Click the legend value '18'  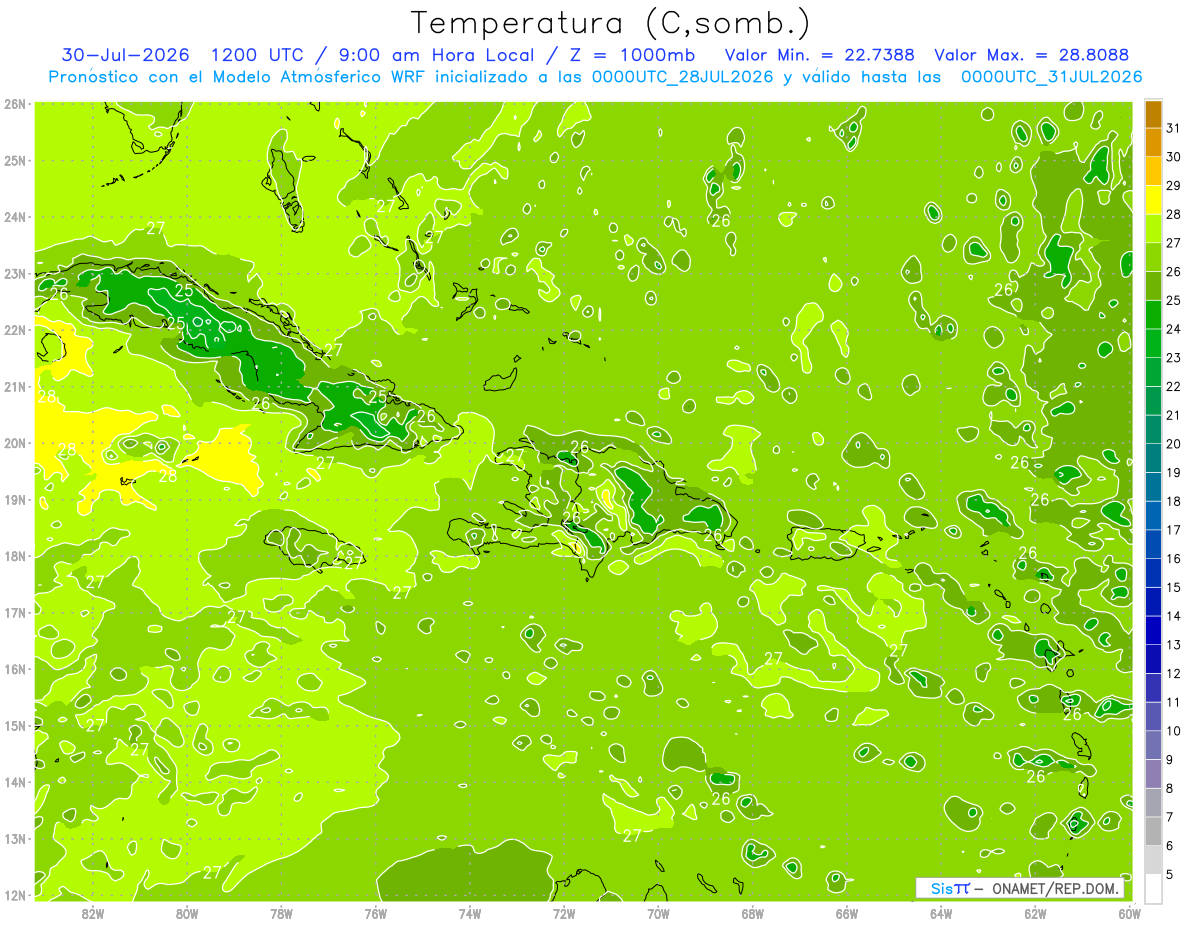[x=1174, y=501]
